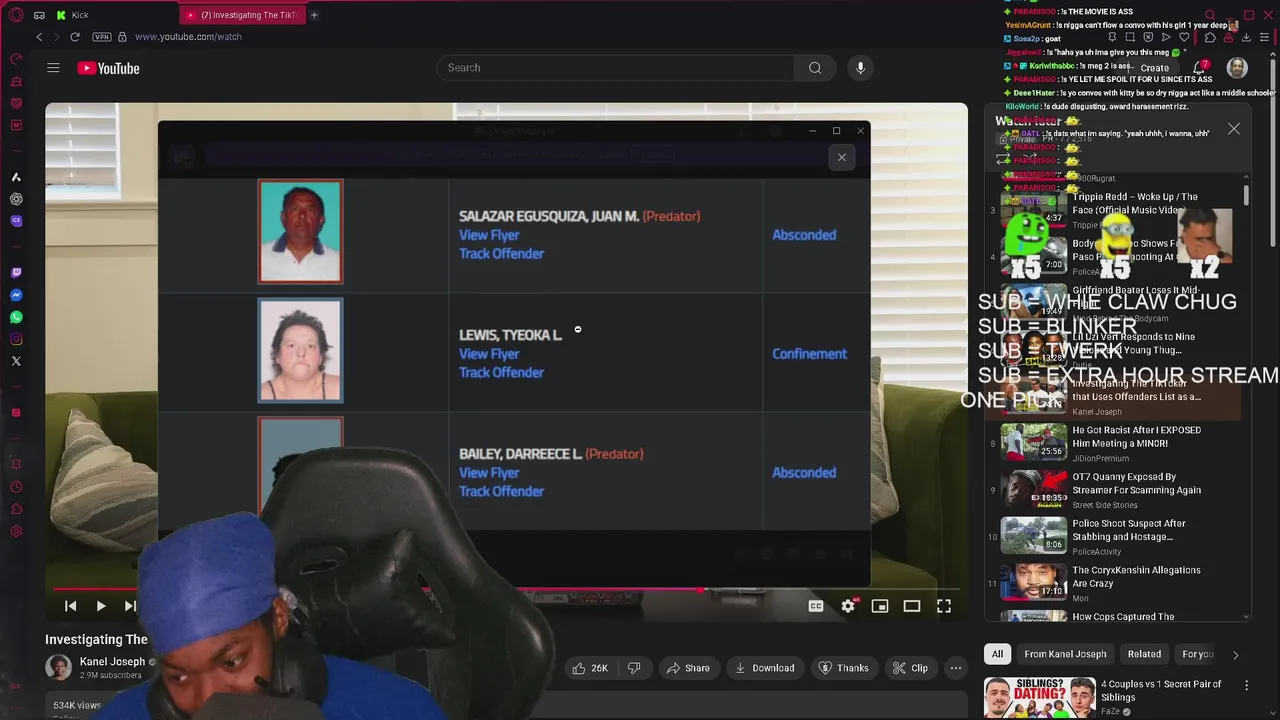Close the Watch later playlist panel
Viewport: 1280px width, 720px height.
(1234, 129)
